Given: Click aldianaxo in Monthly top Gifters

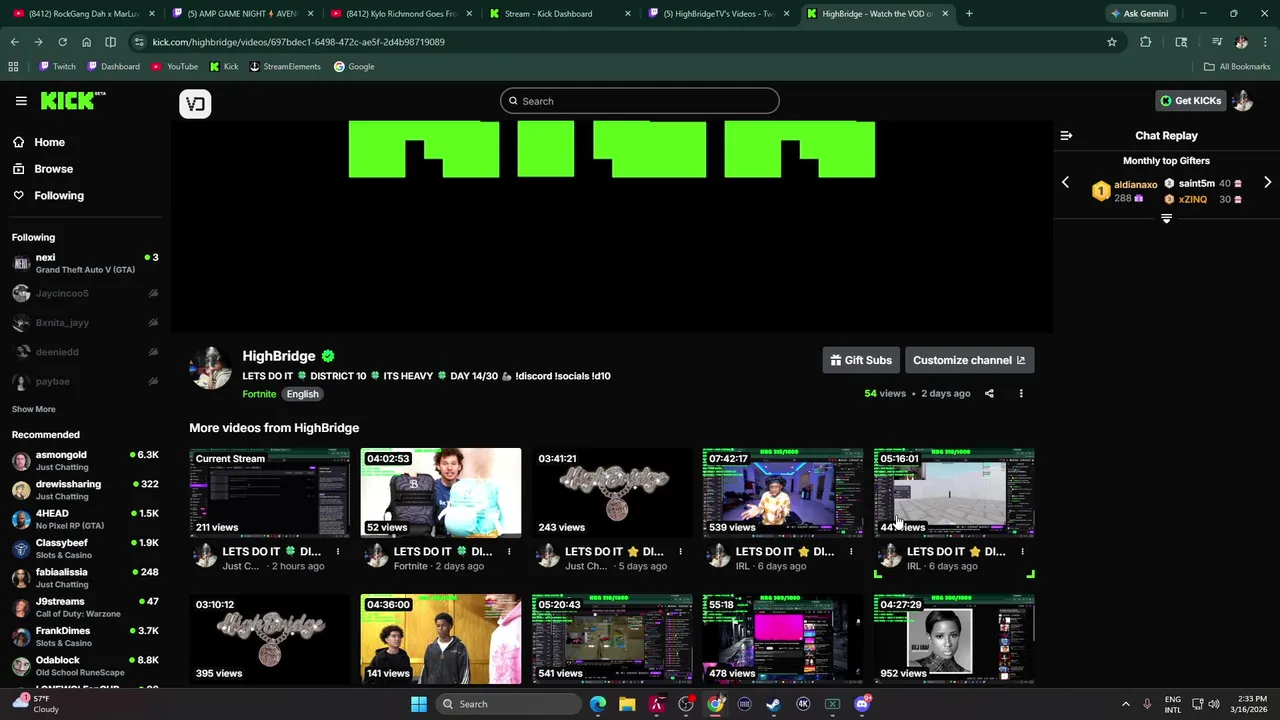Looking at the screenshot, I should [1135, 185].
